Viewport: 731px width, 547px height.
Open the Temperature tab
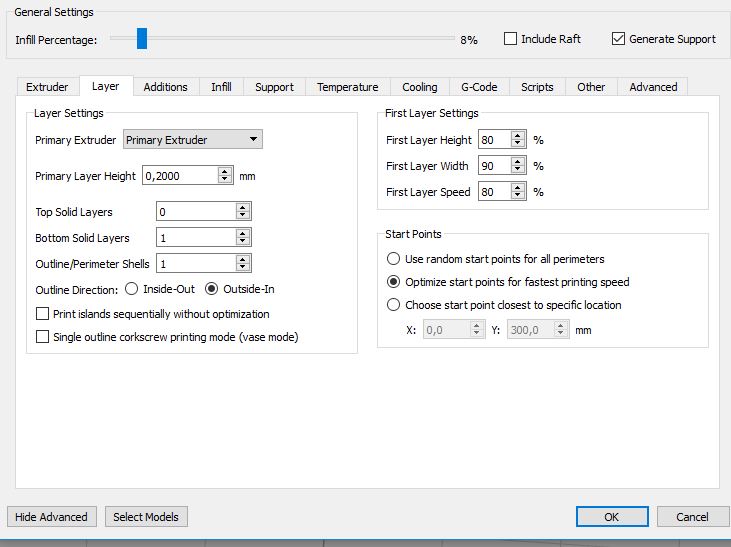pos(347,87)
